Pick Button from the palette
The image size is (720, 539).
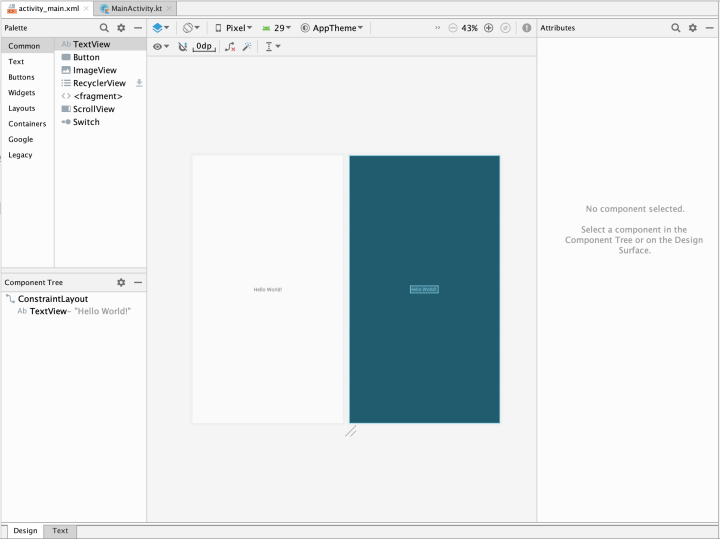coord(101,57)
